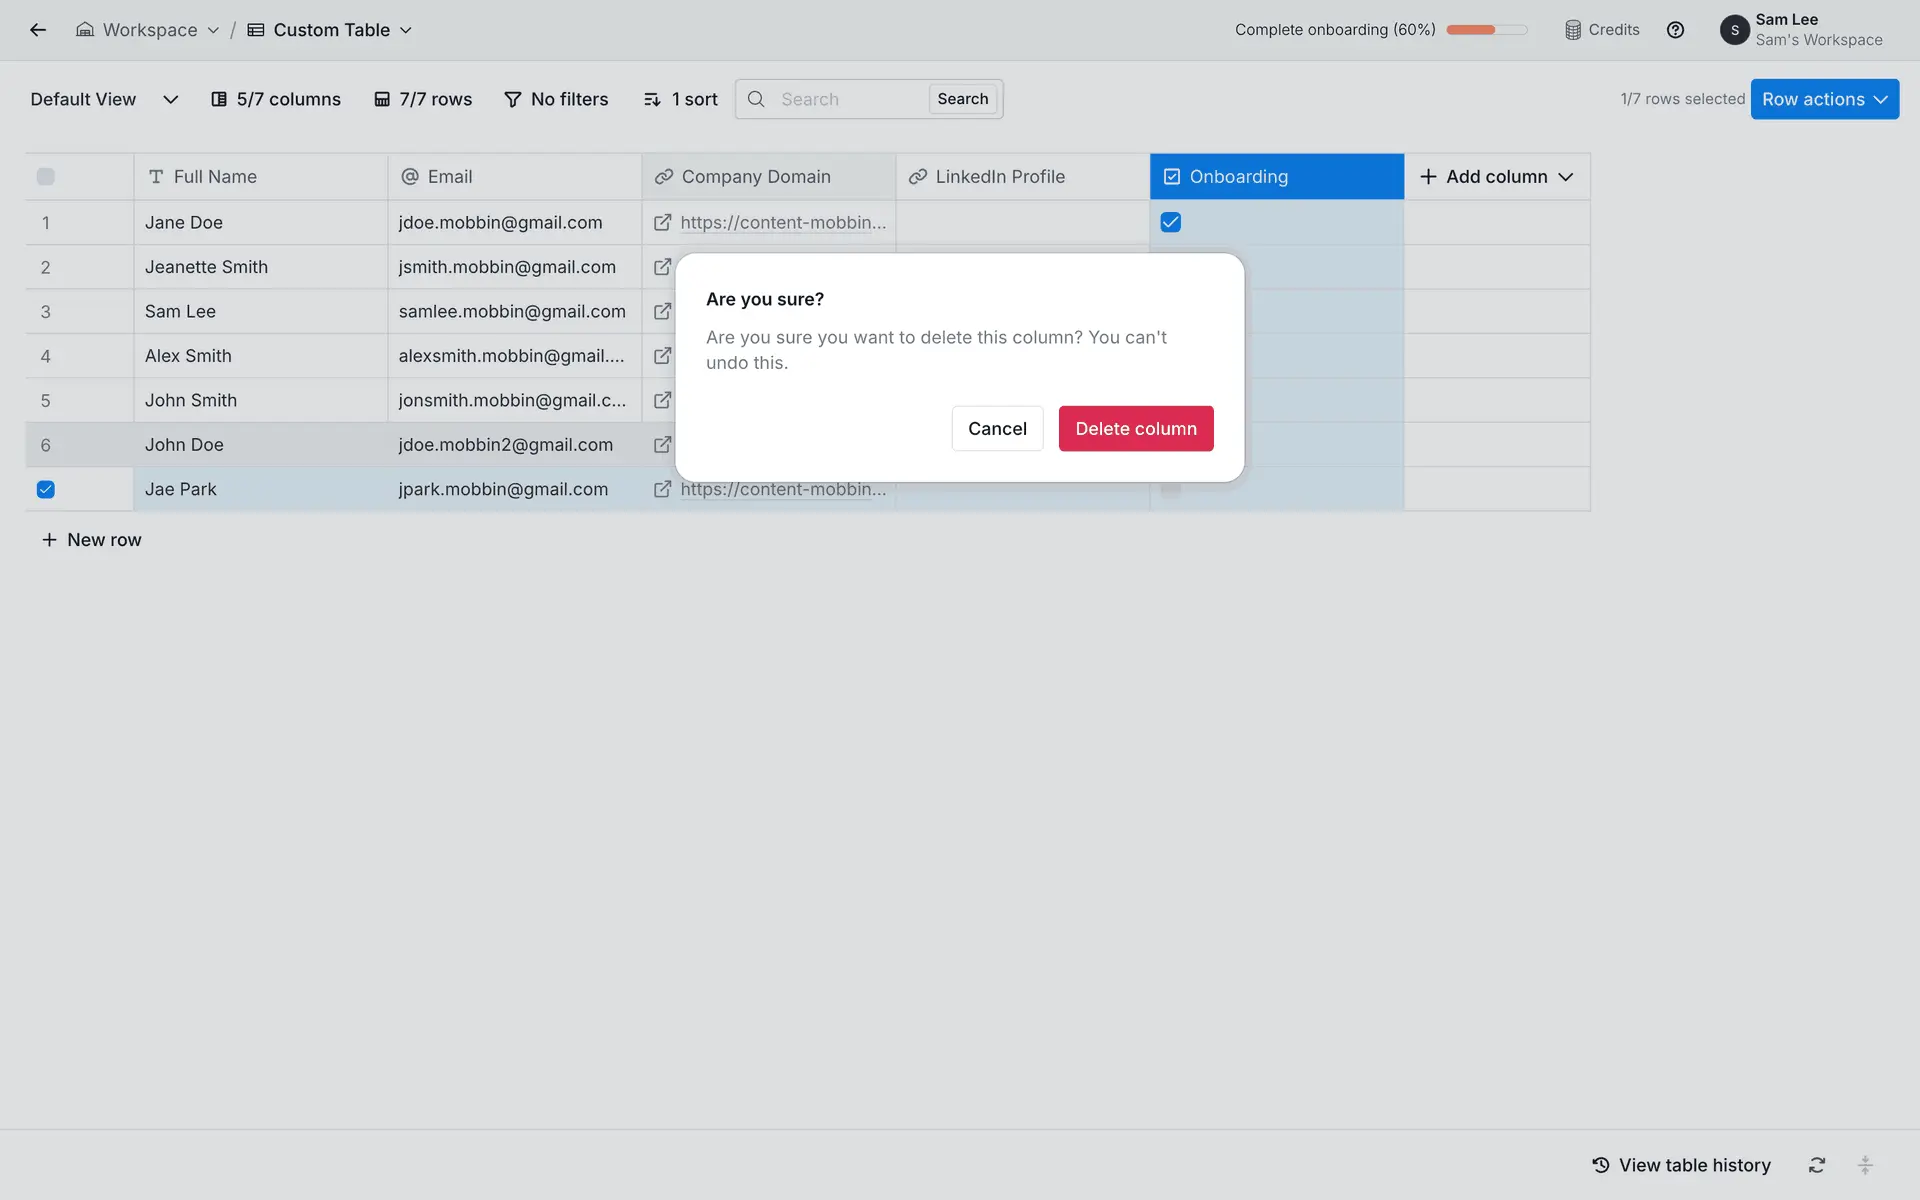Click the collapse rows icon at bottom right
The height and width of the screenshot is (1200, 1920).
point(1865,1165)
